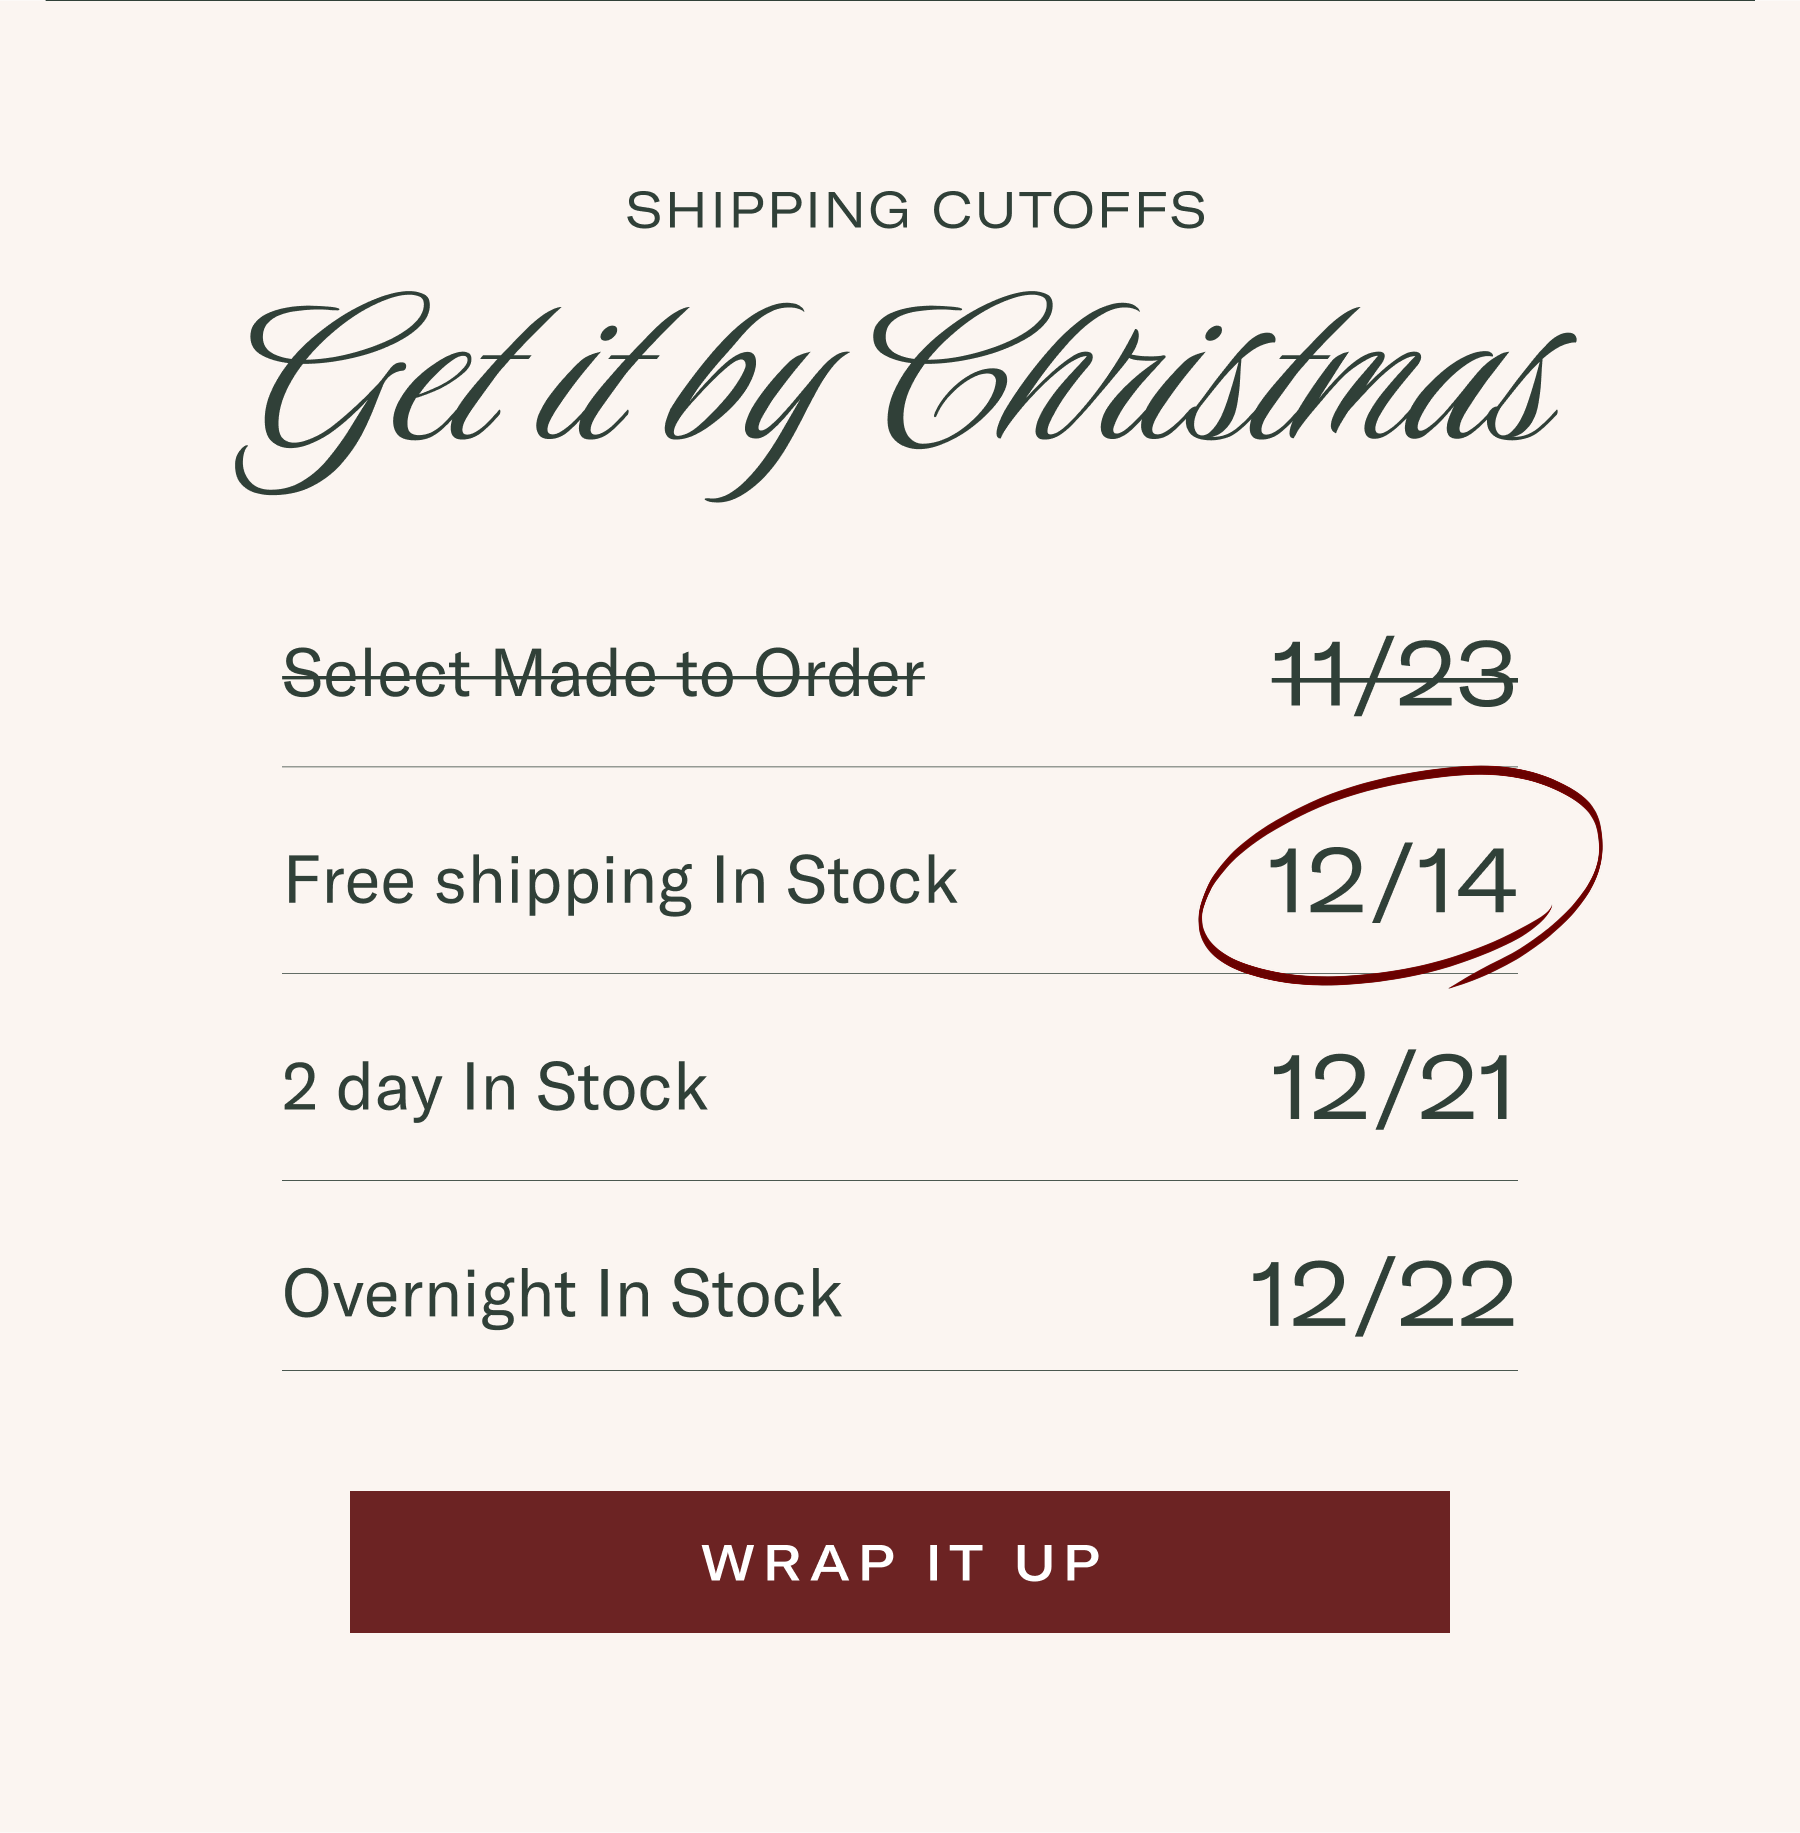
Task: Click the 12/21 cutoff date
Action: coord(1391,1088)
